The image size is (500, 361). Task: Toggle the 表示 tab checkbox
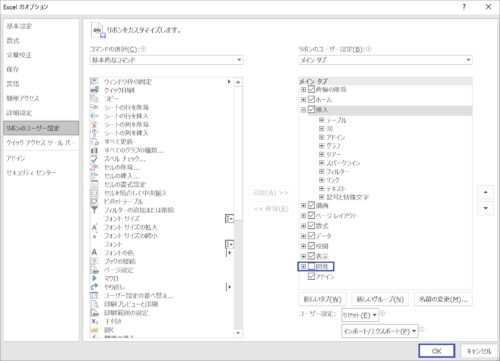311,256
